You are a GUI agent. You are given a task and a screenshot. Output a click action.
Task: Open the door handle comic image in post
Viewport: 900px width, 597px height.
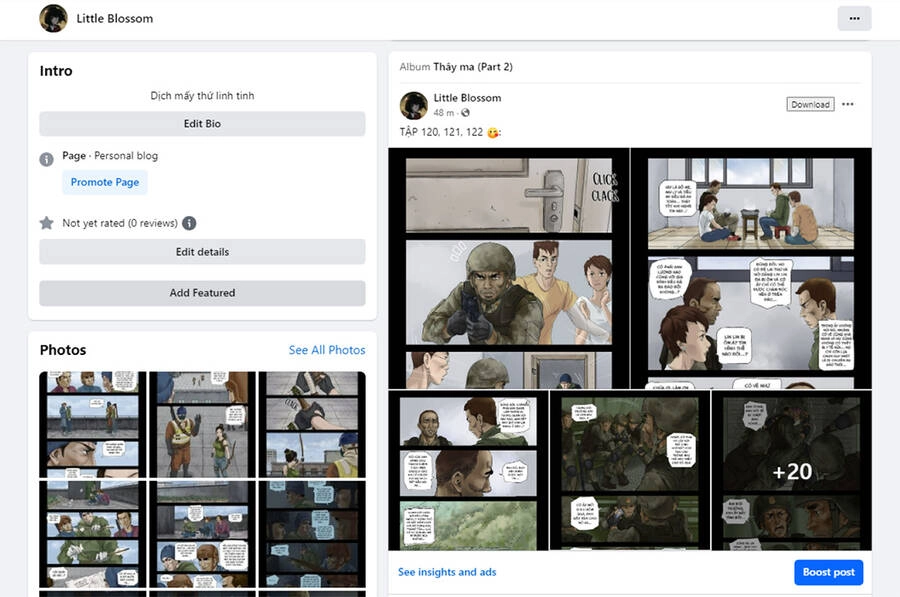click(x=508, y=268)
